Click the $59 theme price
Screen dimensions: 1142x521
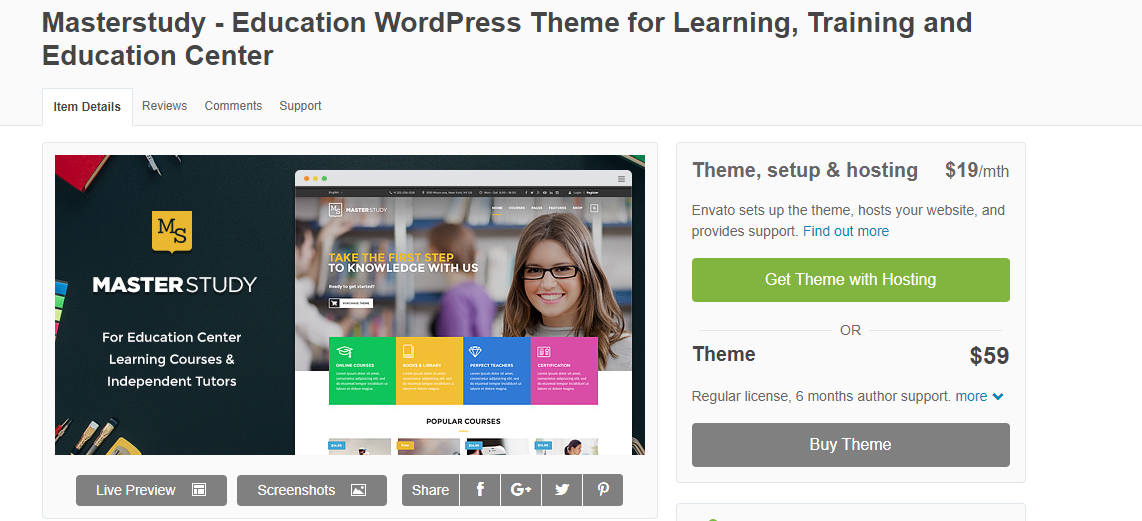[x=990, y=356]
